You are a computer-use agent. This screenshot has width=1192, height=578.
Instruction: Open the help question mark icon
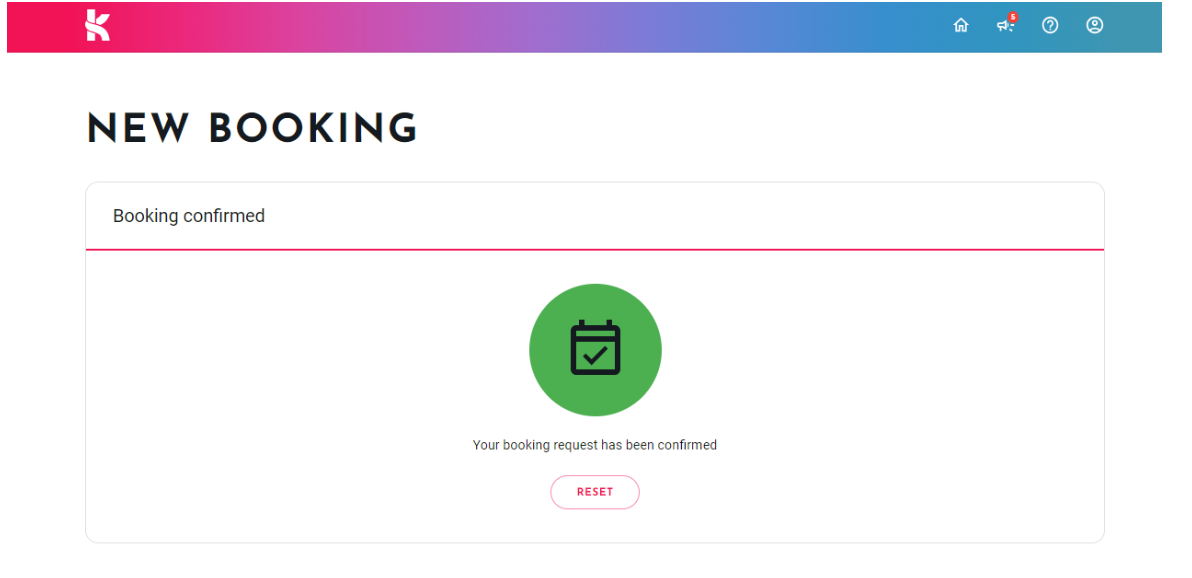(x=1050, y=26)
